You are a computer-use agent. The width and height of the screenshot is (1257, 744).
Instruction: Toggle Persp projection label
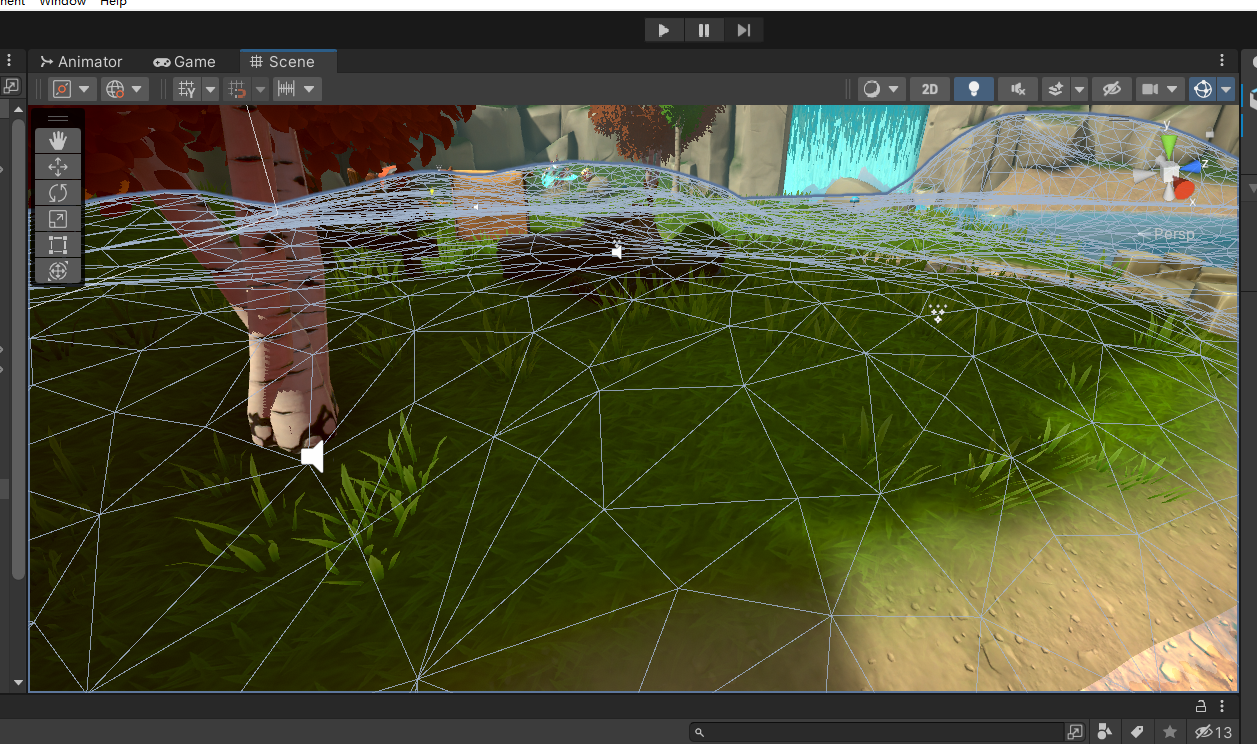coord(1172,233)
